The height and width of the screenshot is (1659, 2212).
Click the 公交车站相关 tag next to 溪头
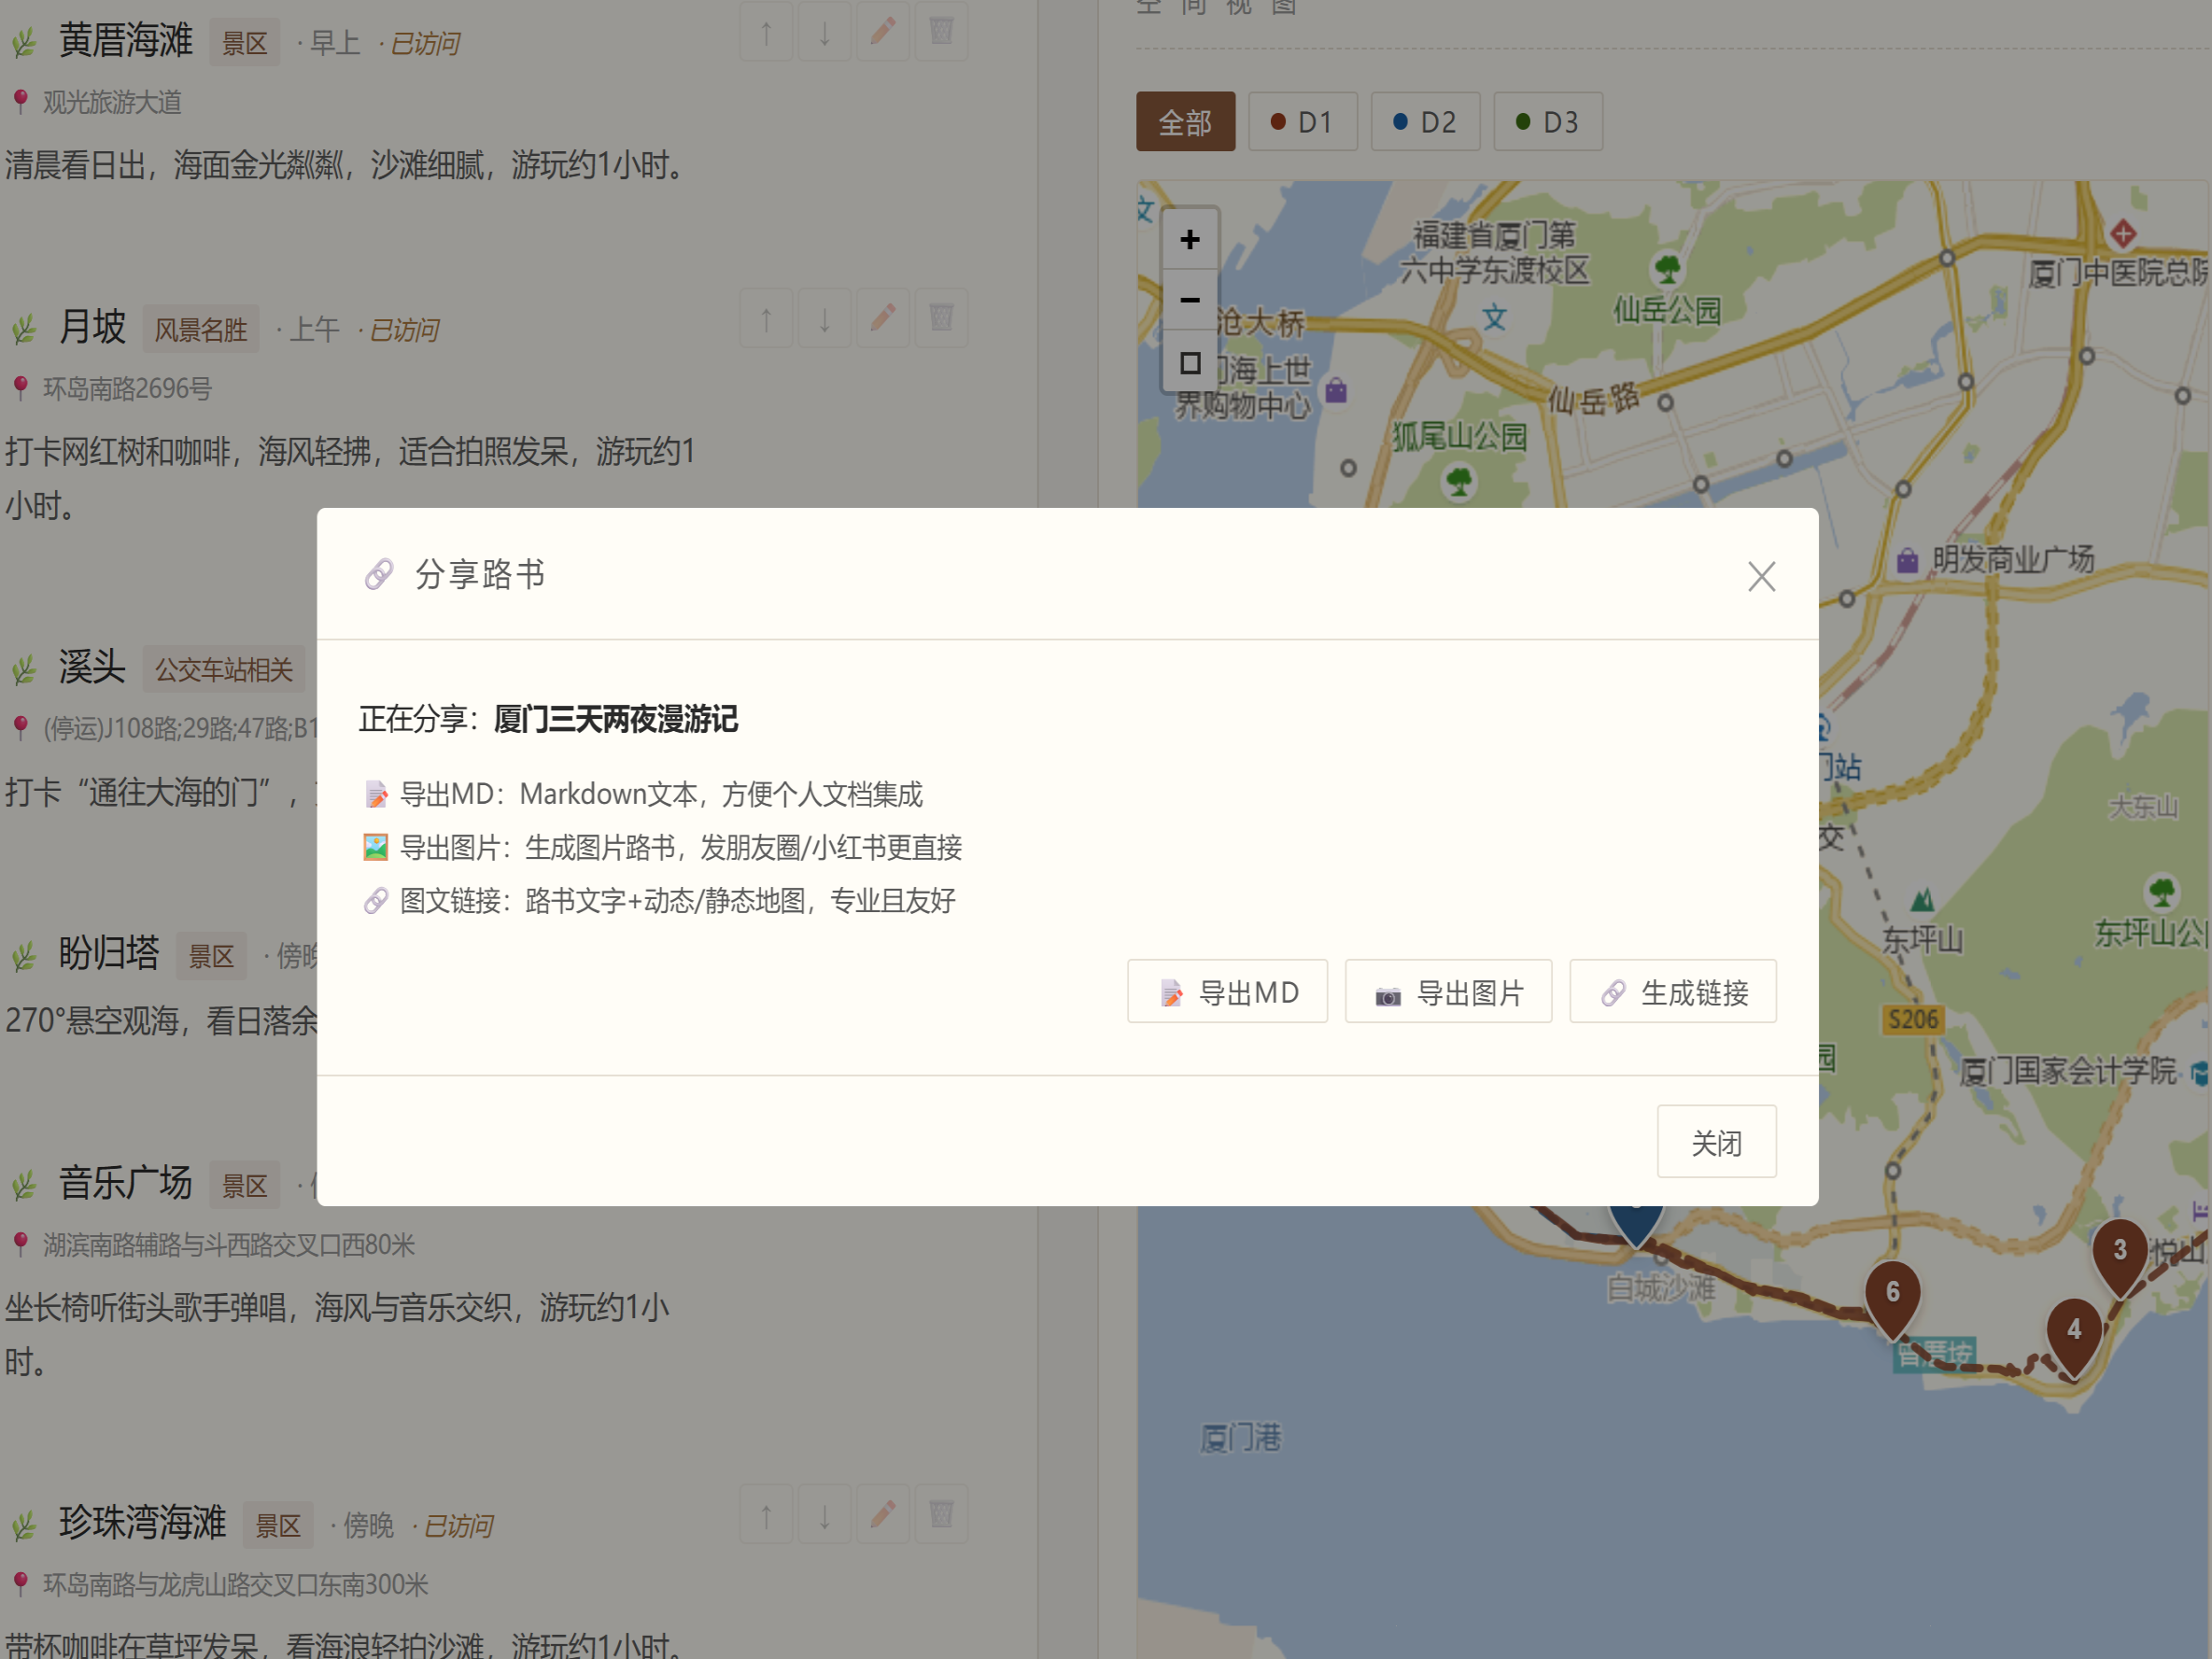coord(223,669)
